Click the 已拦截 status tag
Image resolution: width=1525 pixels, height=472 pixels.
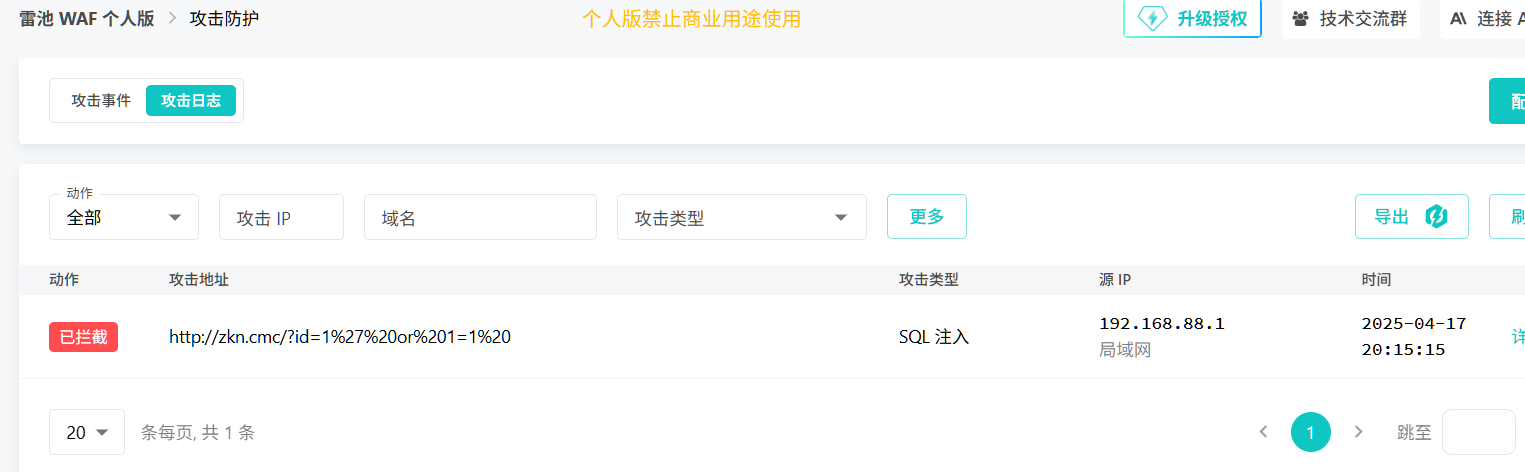pos(83,337)
